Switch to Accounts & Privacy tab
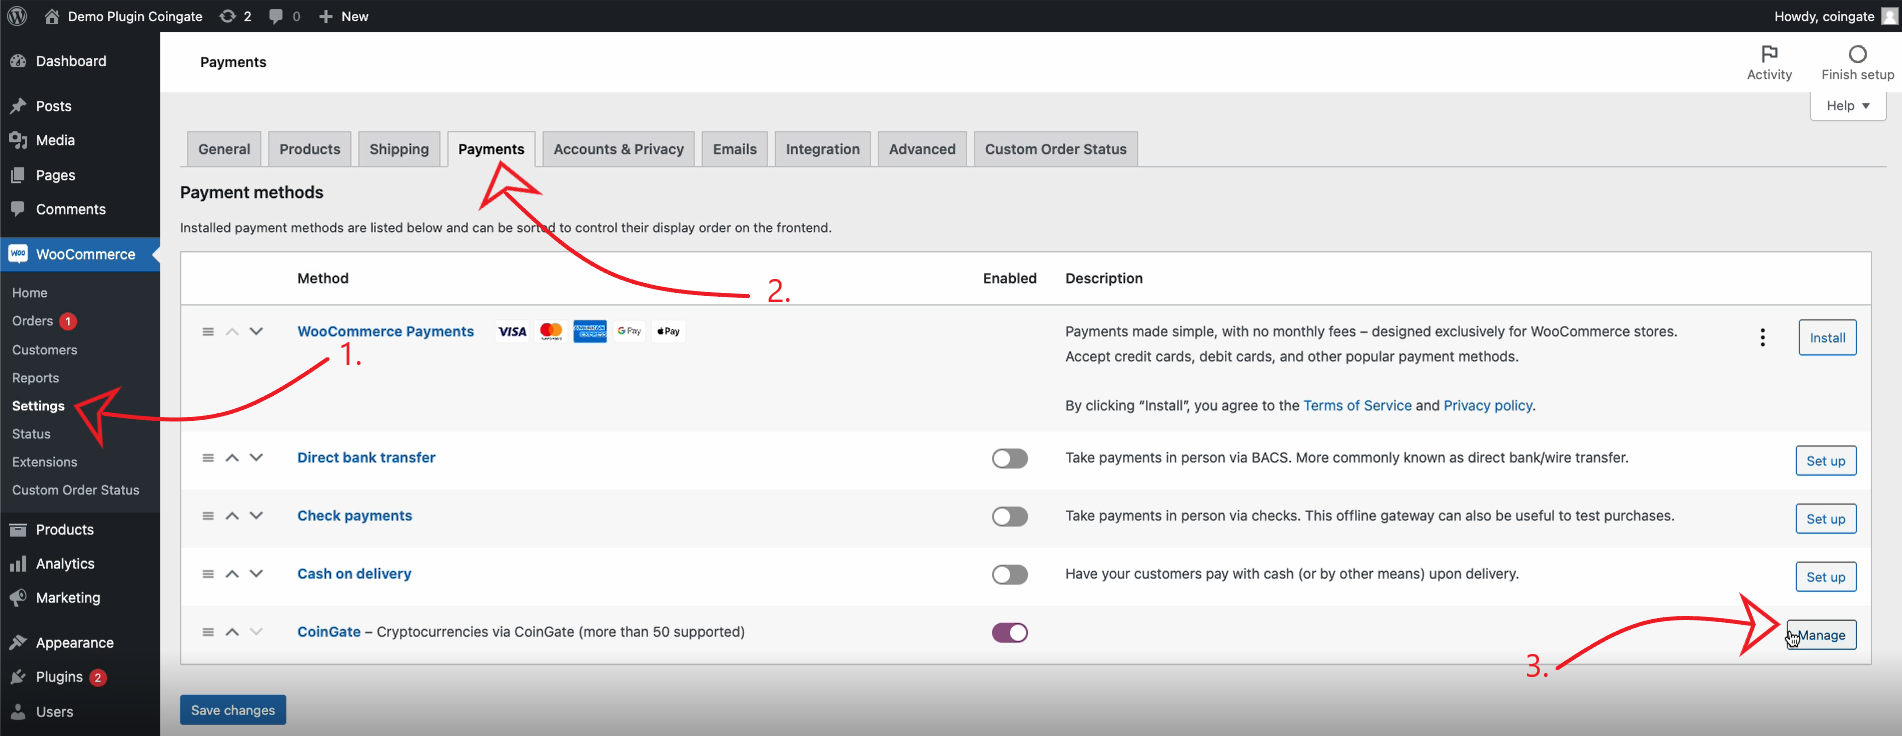Screen dimensions: 1902x736 [x=619, y=149]
